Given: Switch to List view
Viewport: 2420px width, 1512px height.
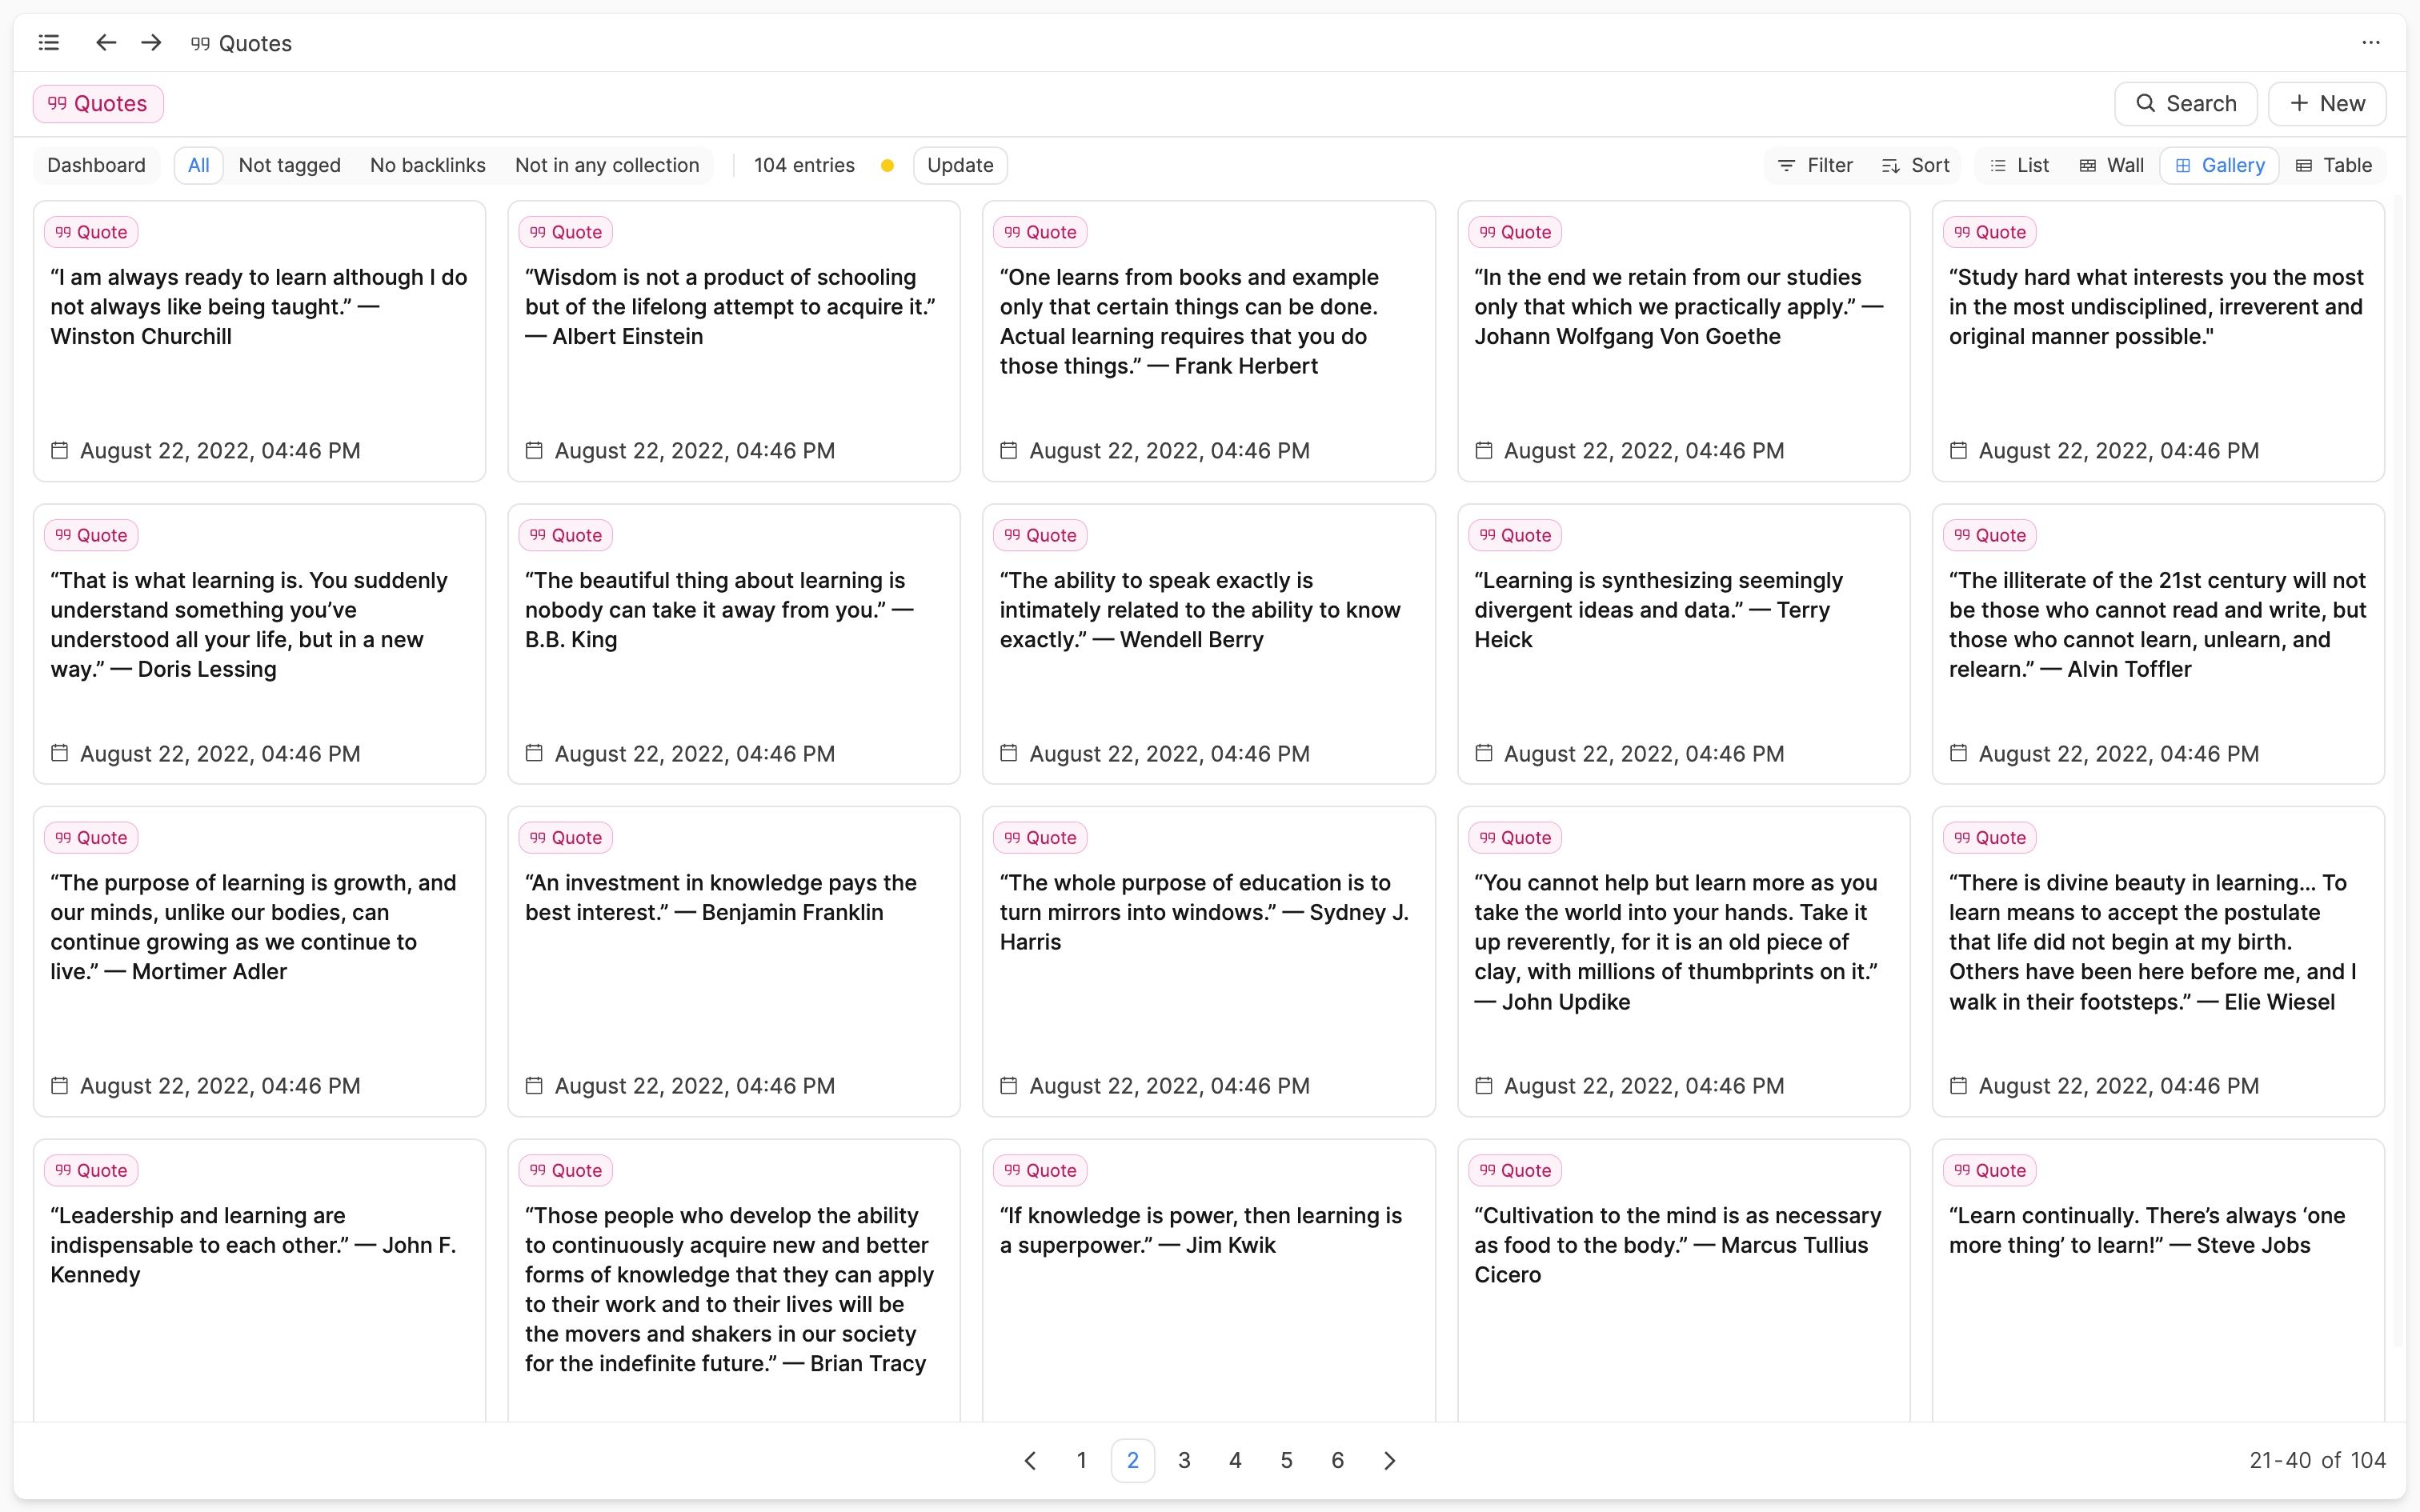Looking at the screenshot, I should point(2019,165).
